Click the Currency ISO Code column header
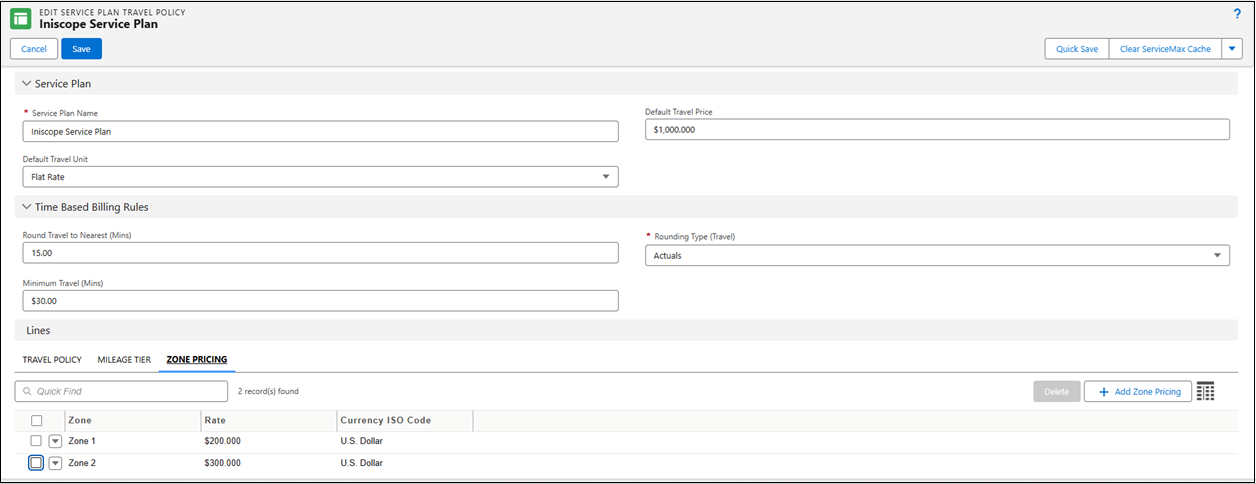 click(x=404, y=421)
